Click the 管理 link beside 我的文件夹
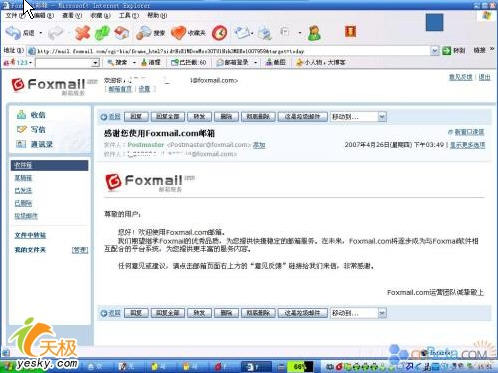 pyautogui.click(x=80, y=250)
